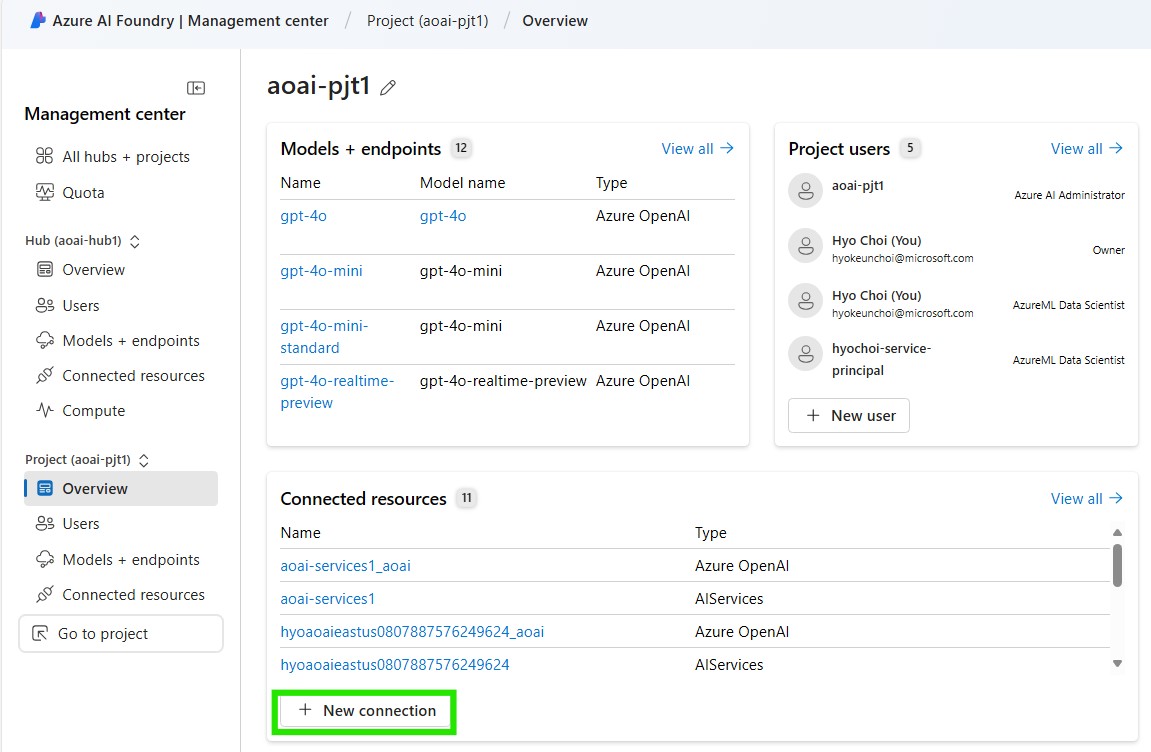Screen dimensions: 1151x752
Task: Click the Project (aoai-pjt1) breadcrumb
Action: click(427, 21)
